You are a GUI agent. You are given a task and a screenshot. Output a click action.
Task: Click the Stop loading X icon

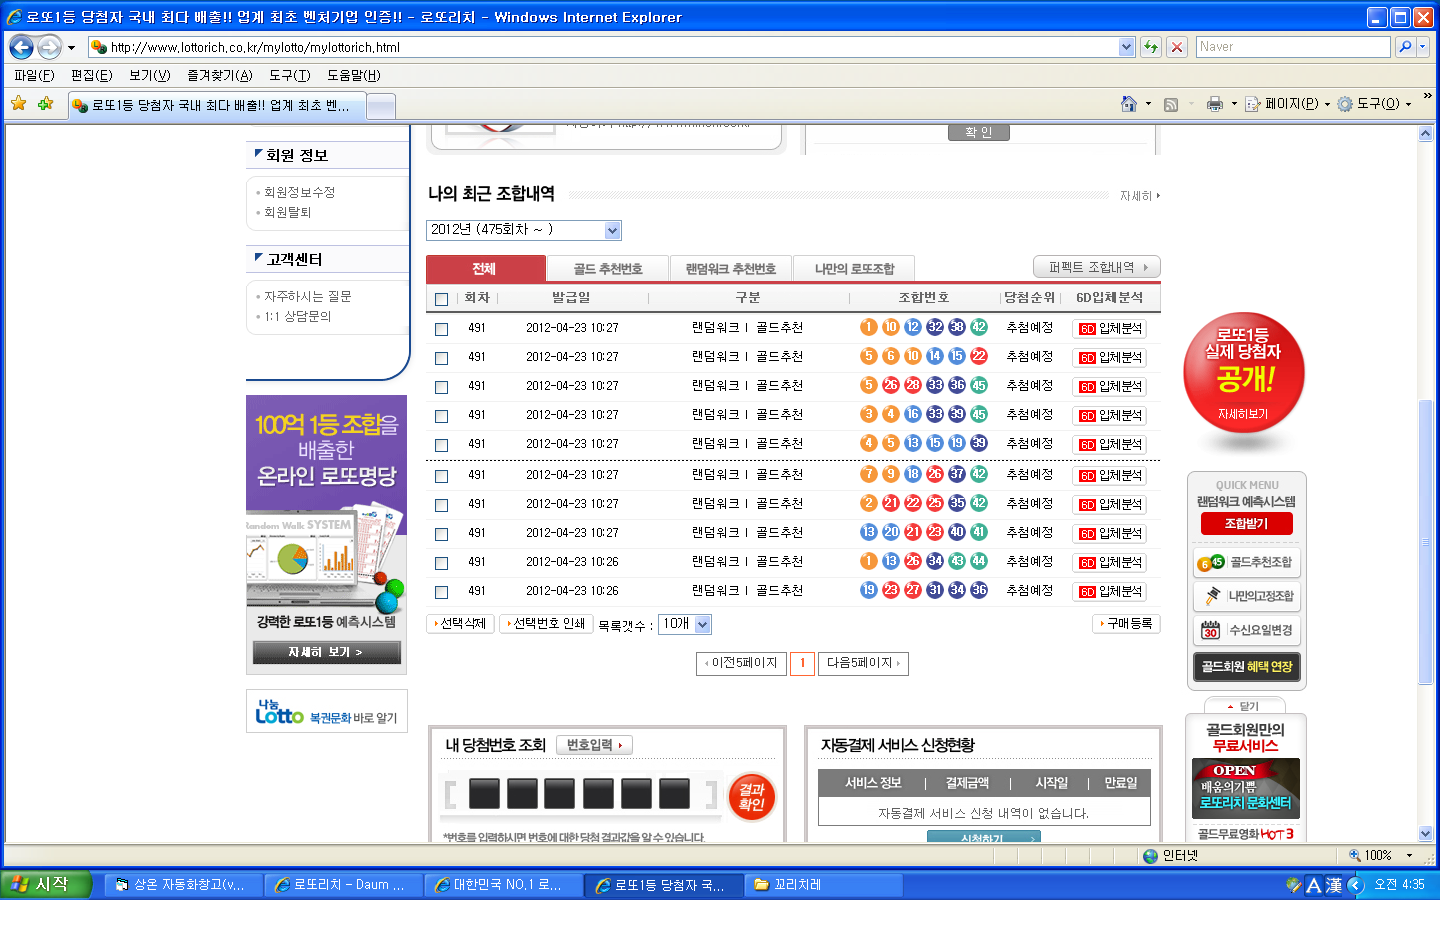pyautogui.click(x=1177, y=47)
